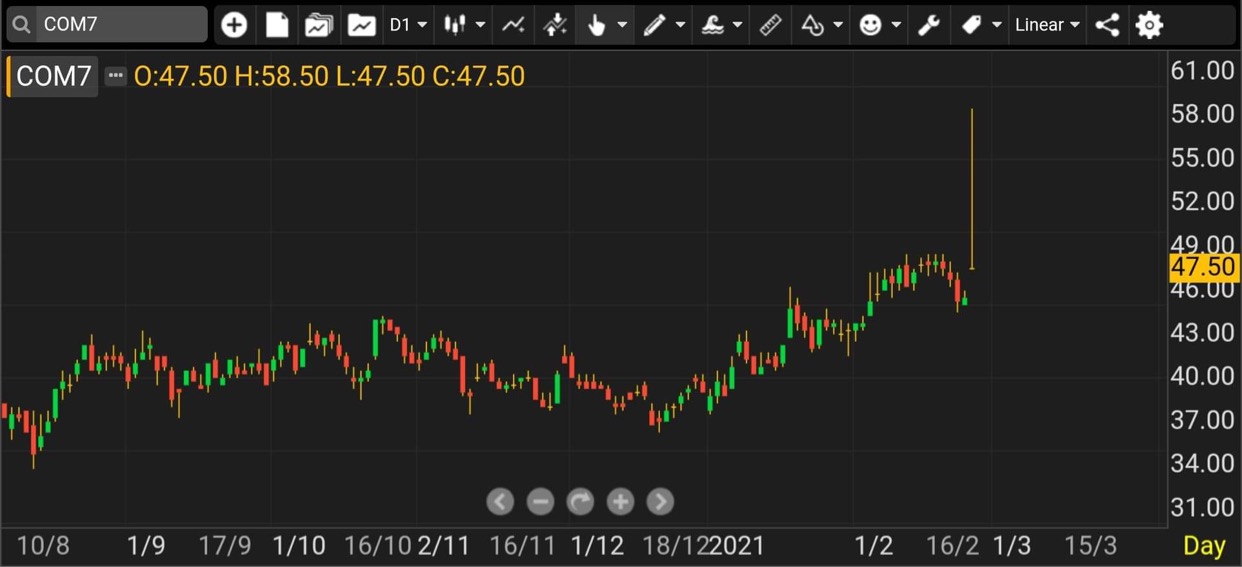The image size is (1242, 567).
Task: Zoom out chart with minus button
Action: coord(540,502)
